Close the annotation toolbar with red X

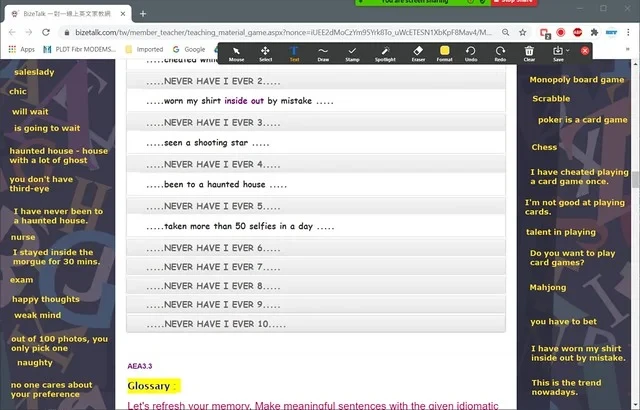tap(585, 51)
